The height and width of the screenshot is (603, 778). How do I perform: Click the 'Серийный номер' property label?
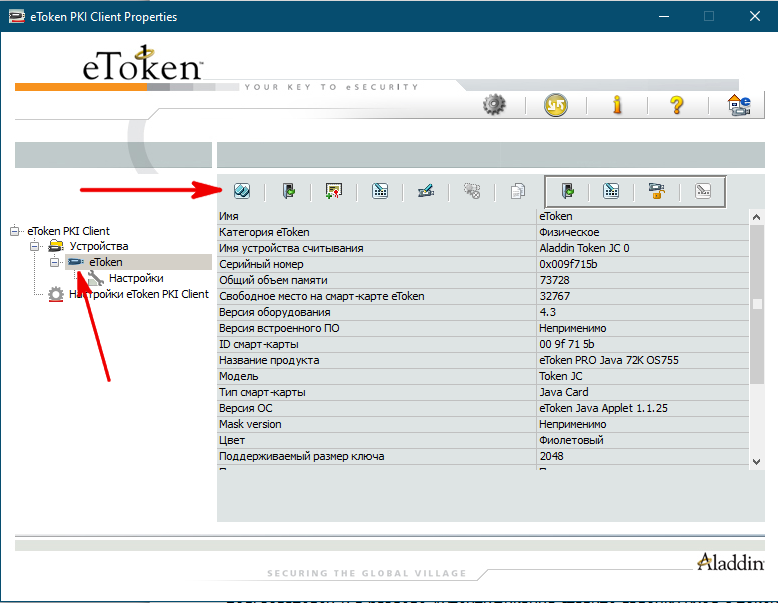pyautogui.click(x=261, y=264)
